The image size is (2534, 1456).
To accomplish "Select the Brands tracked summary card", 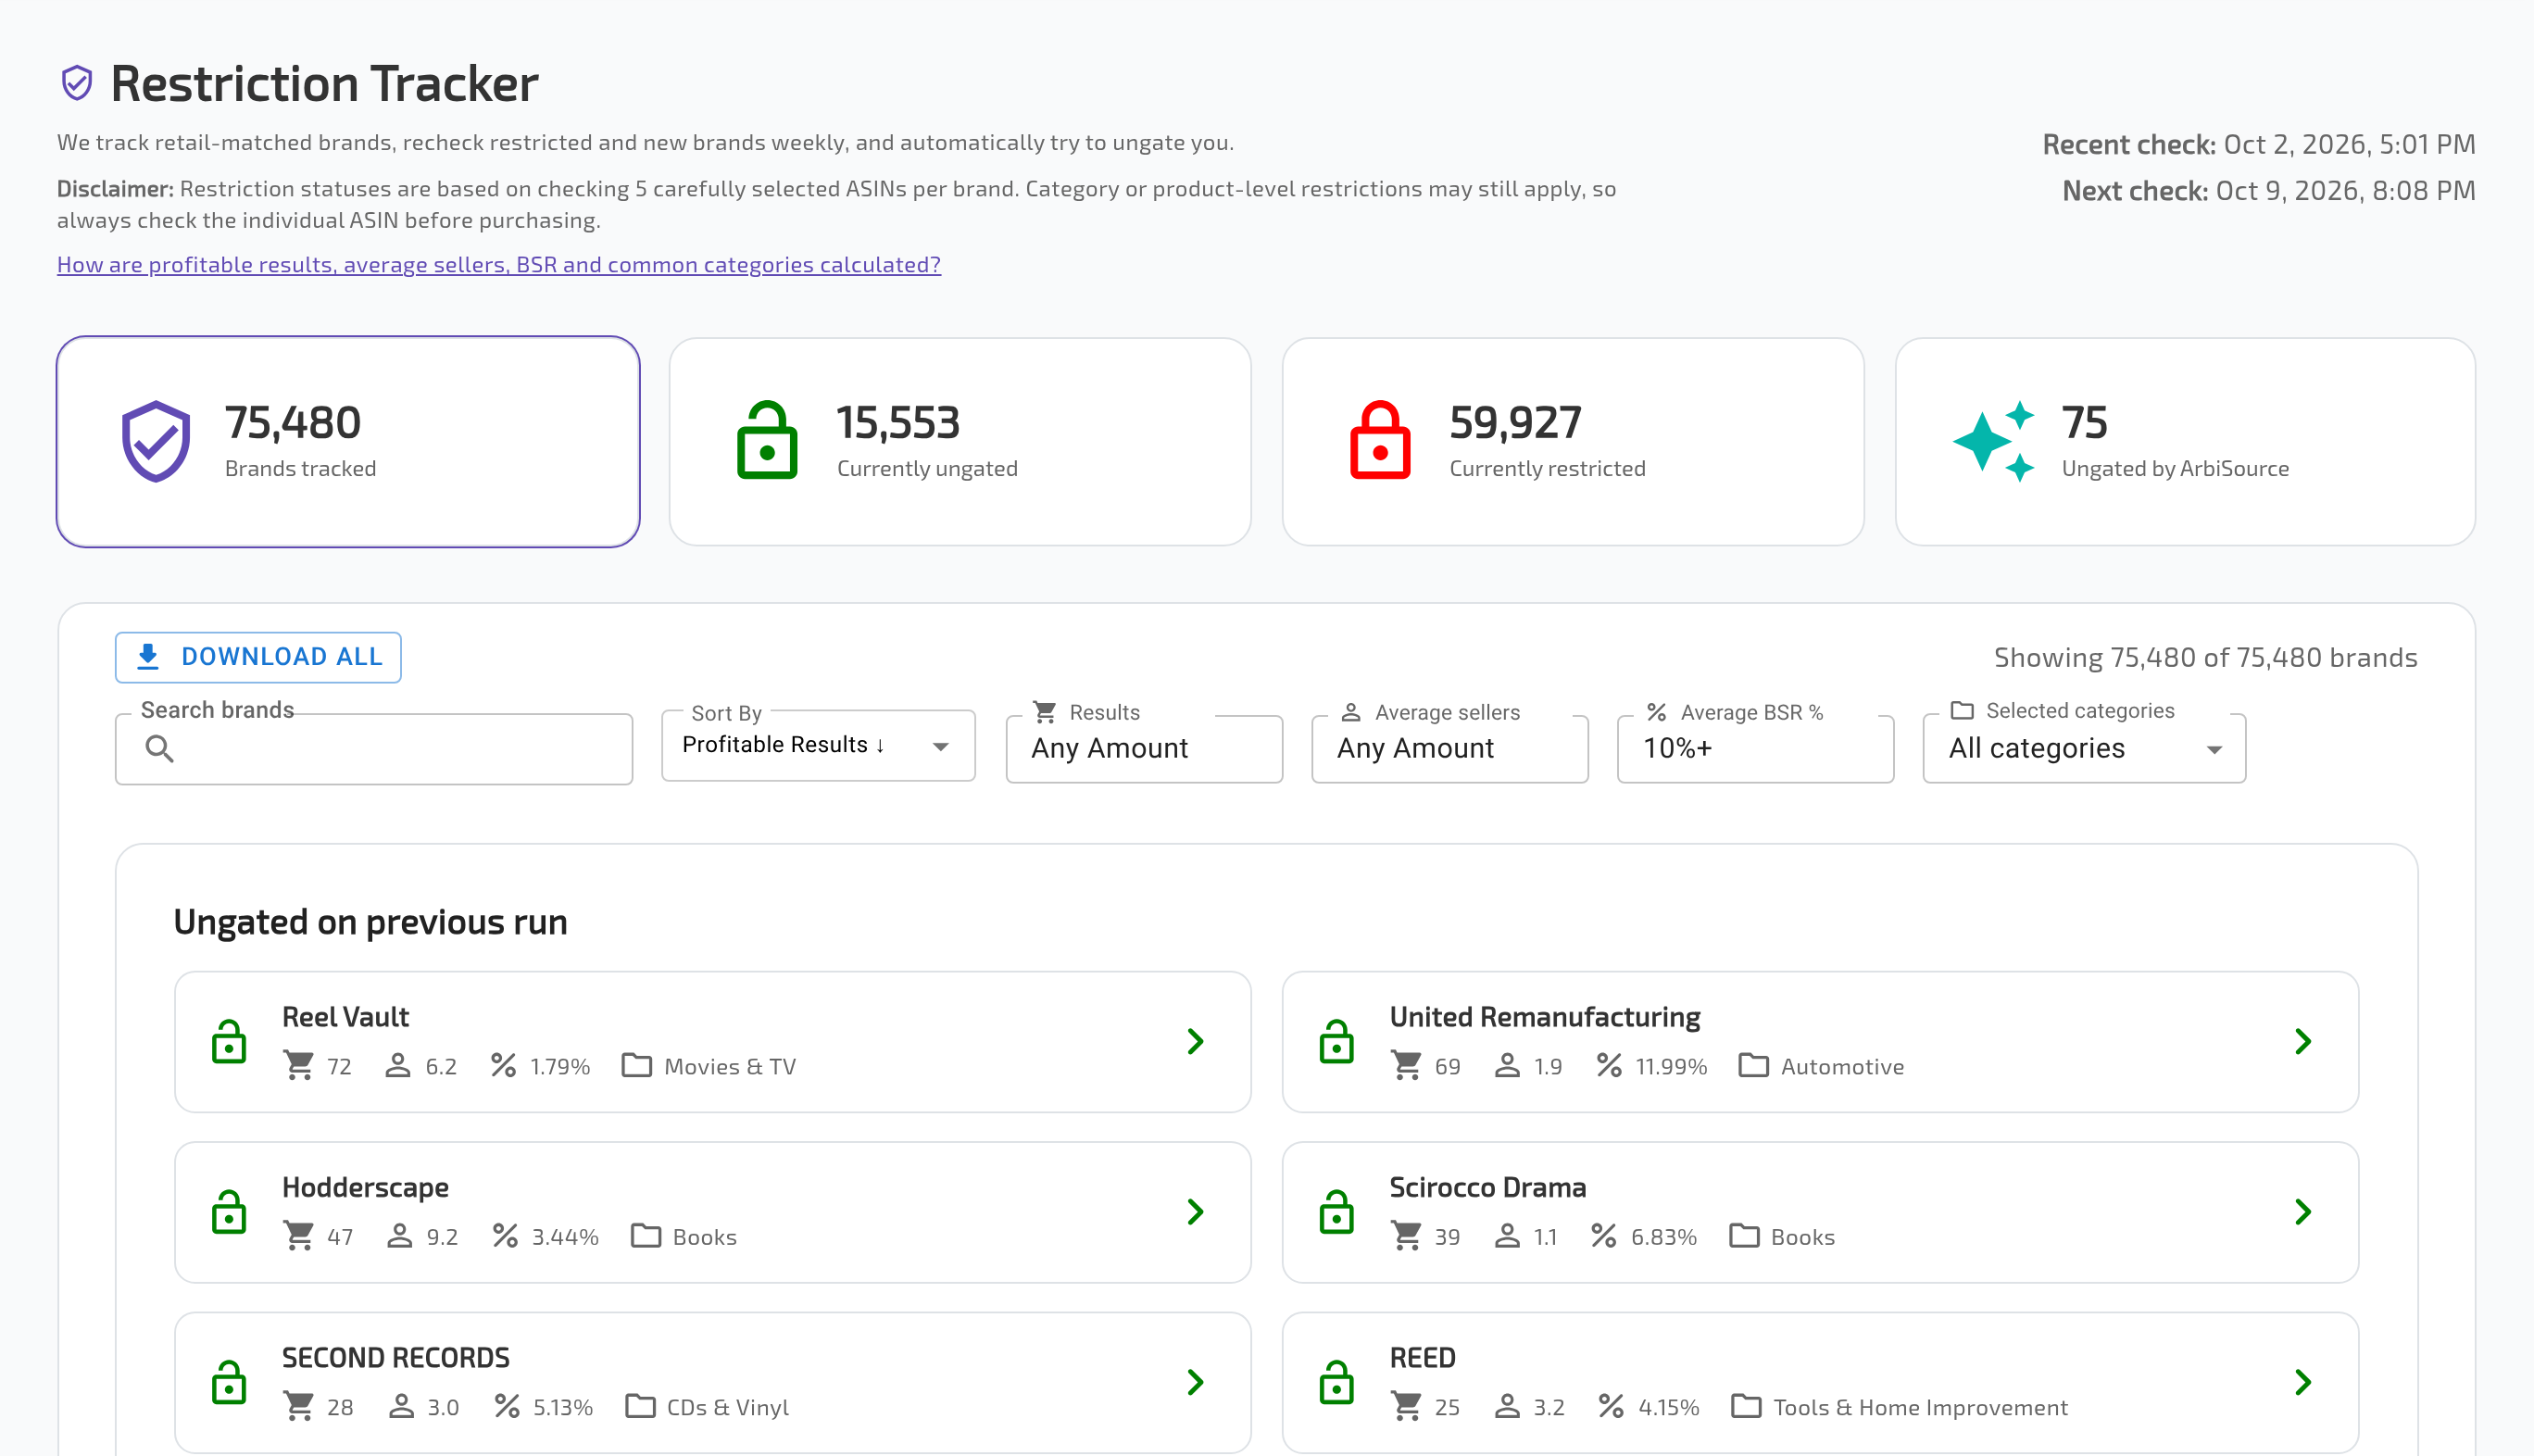I will [348, 441].
